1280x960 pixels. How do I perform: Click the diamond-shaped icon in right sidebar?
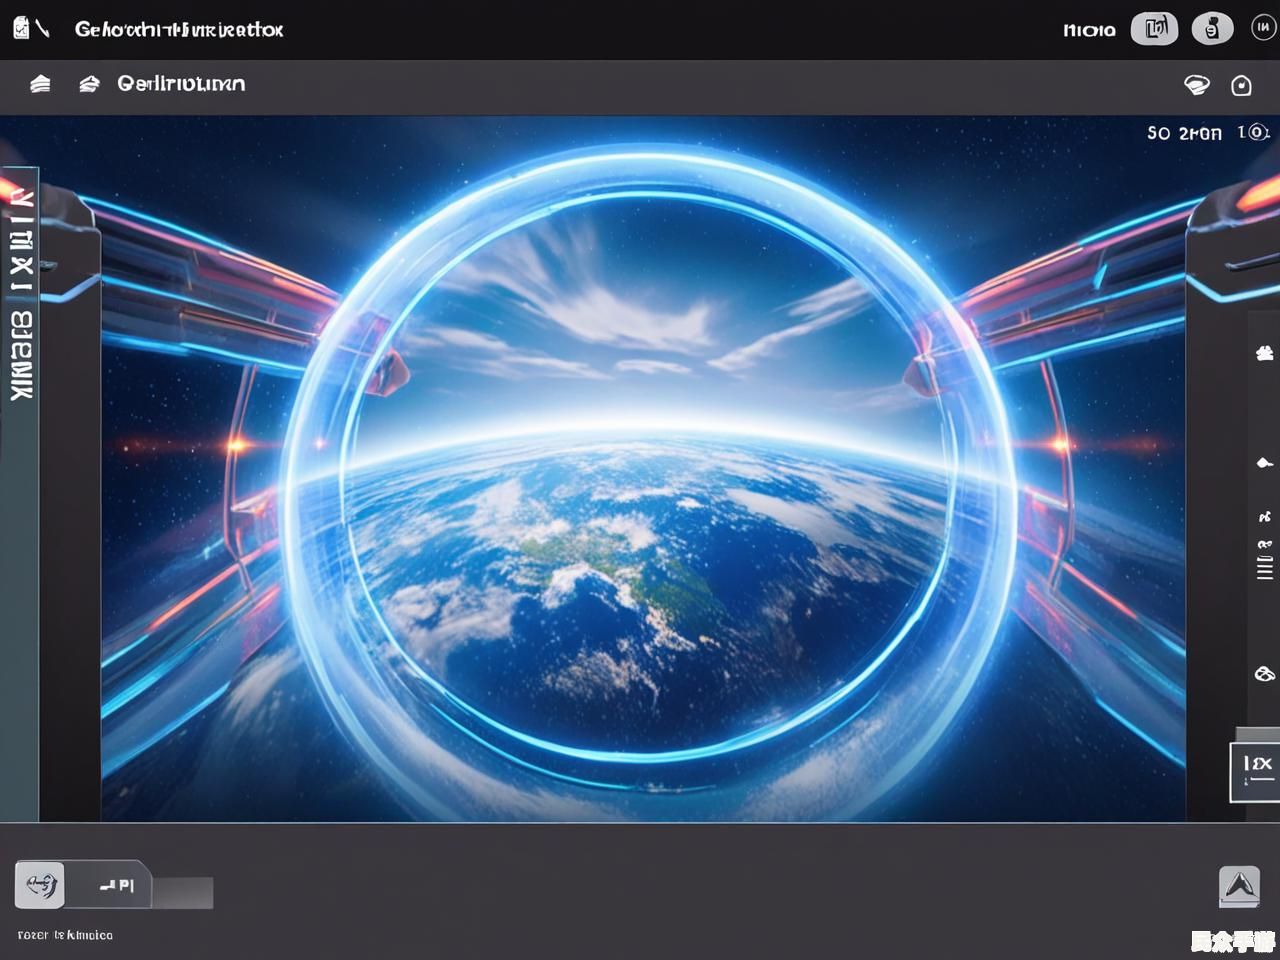pyautogui.click(x=1264, y=462)
